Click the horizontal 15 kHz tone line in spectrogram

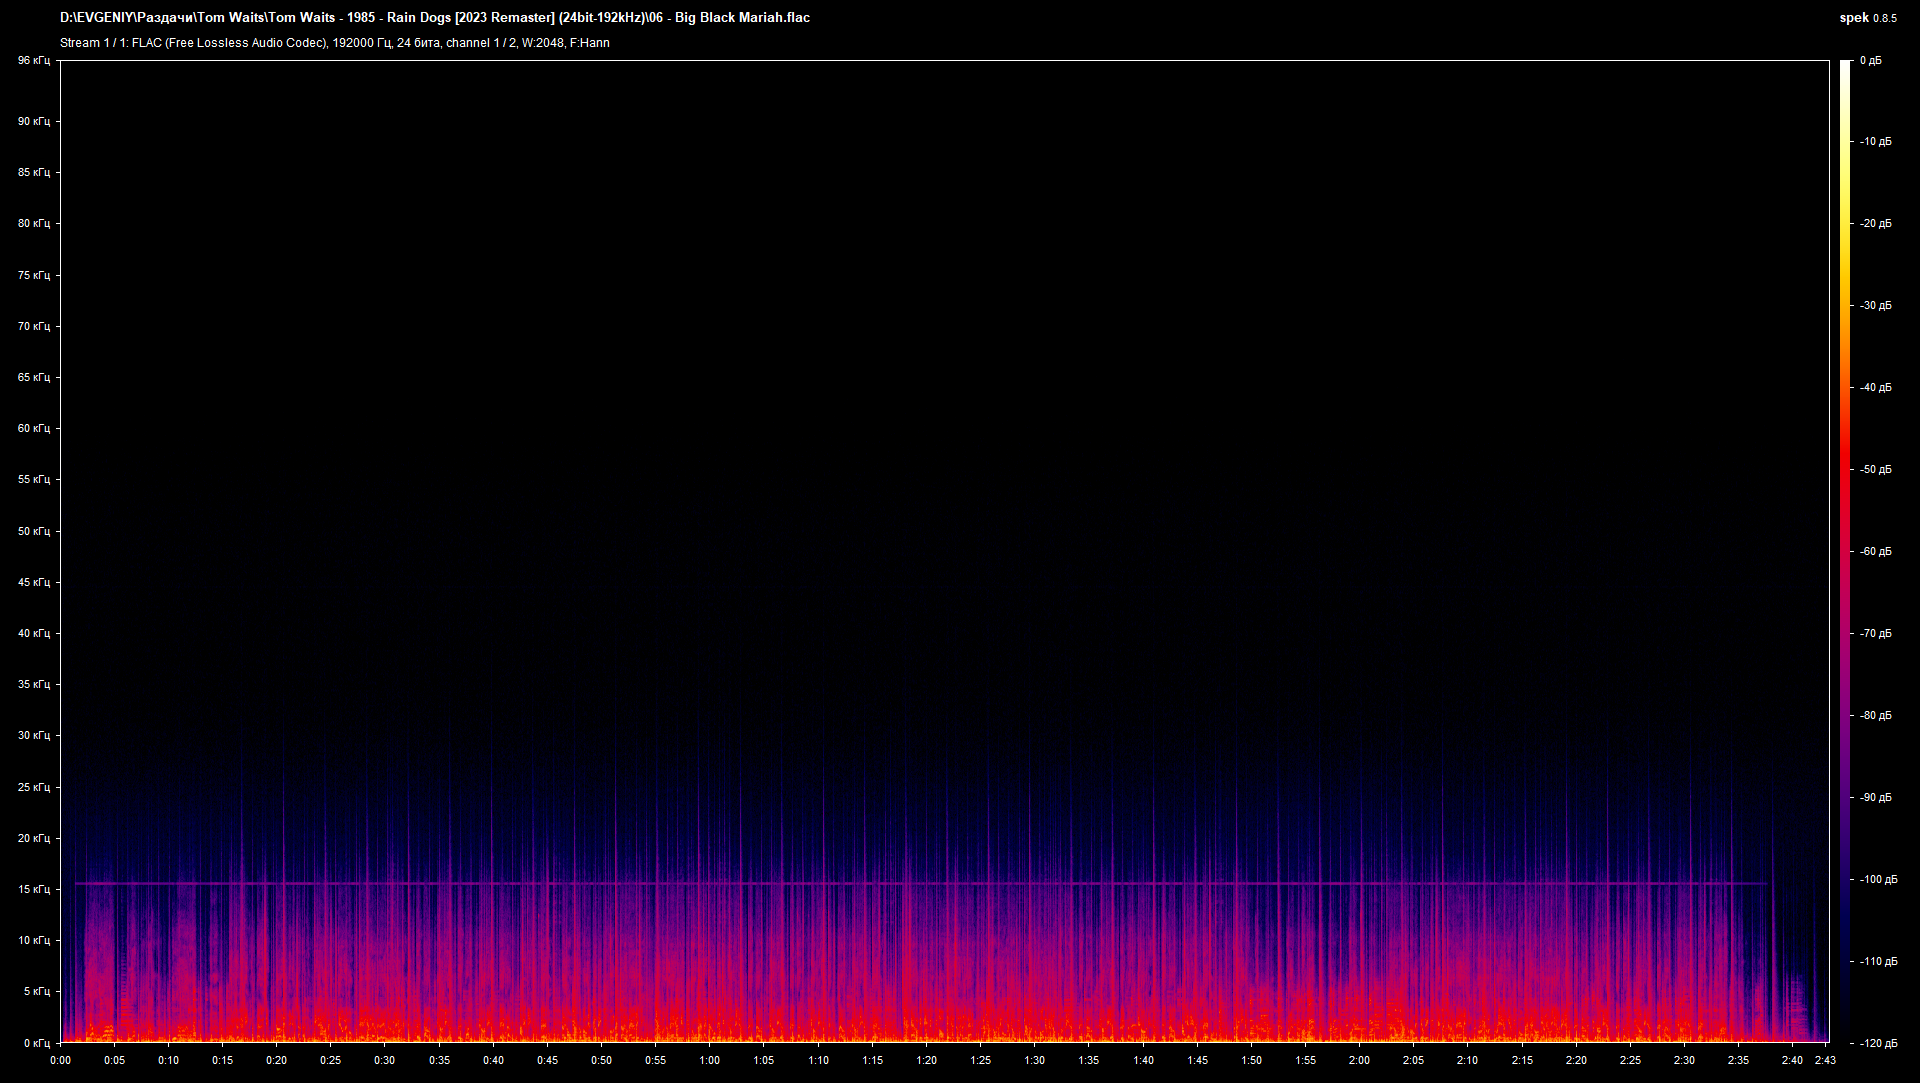tap(921, 883)
